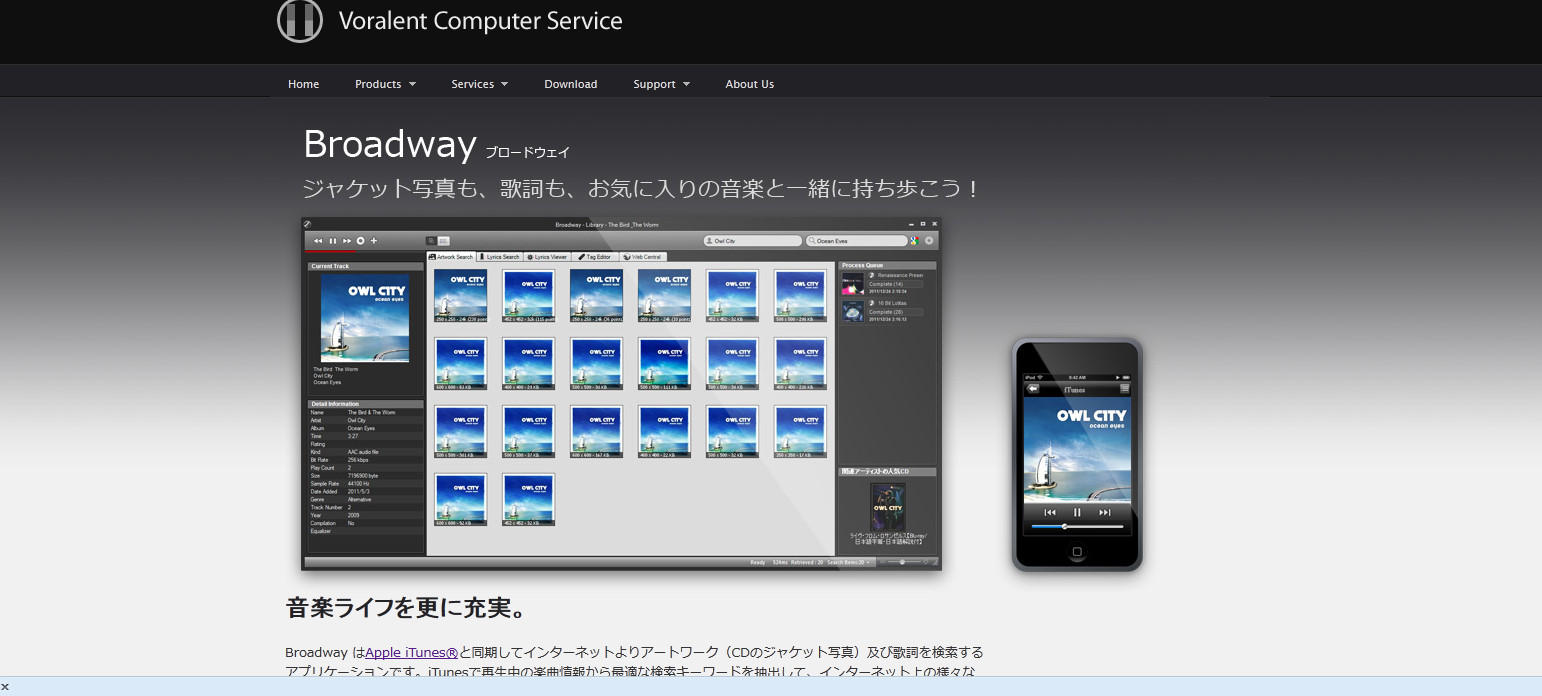Image resolution: width=1542 pixels, height=696 pixels.
Task: Open the Artwork Search tab
Action: tap(451, 257)
